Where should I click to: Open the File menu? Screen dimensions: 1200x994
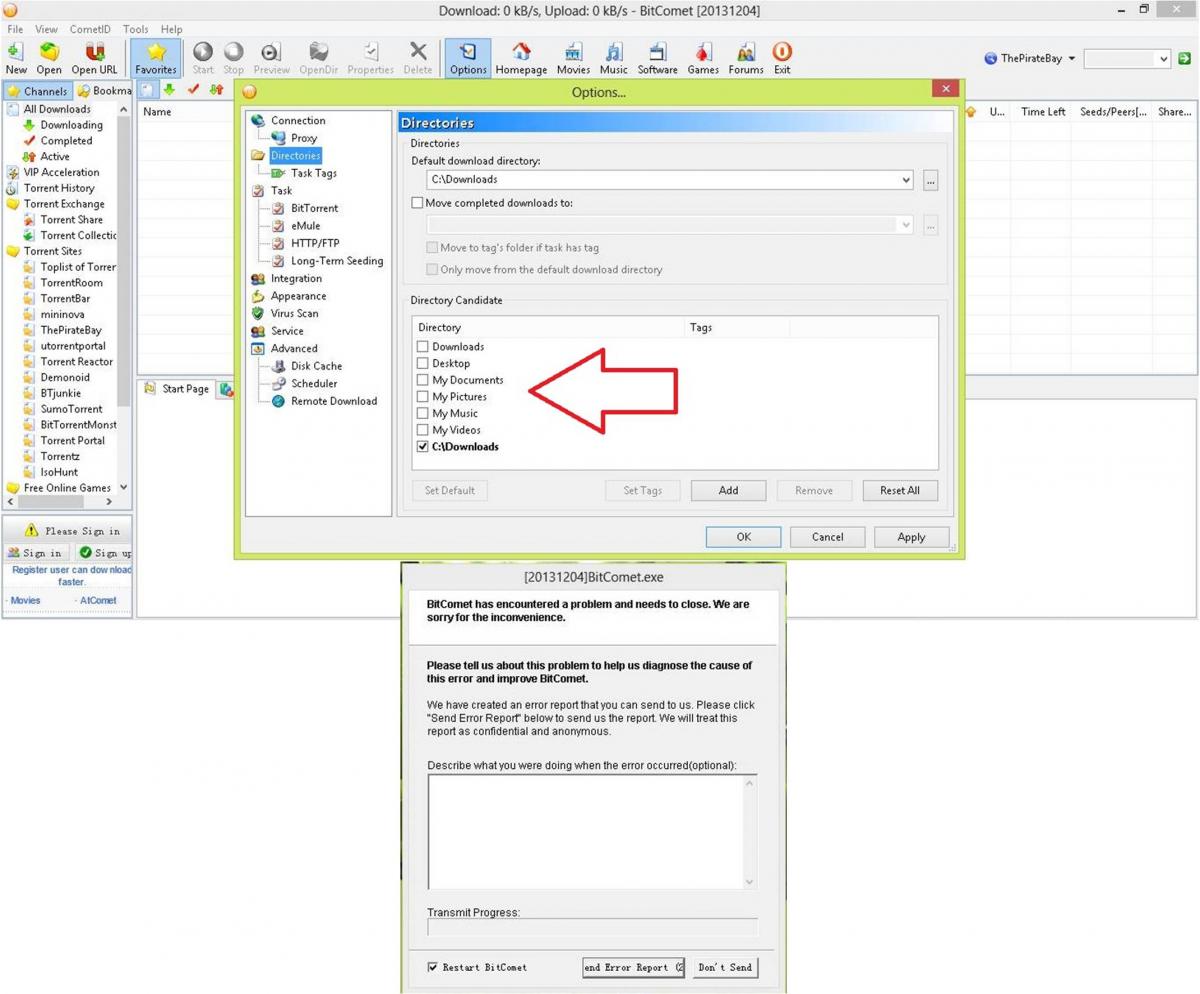point(15,29)
